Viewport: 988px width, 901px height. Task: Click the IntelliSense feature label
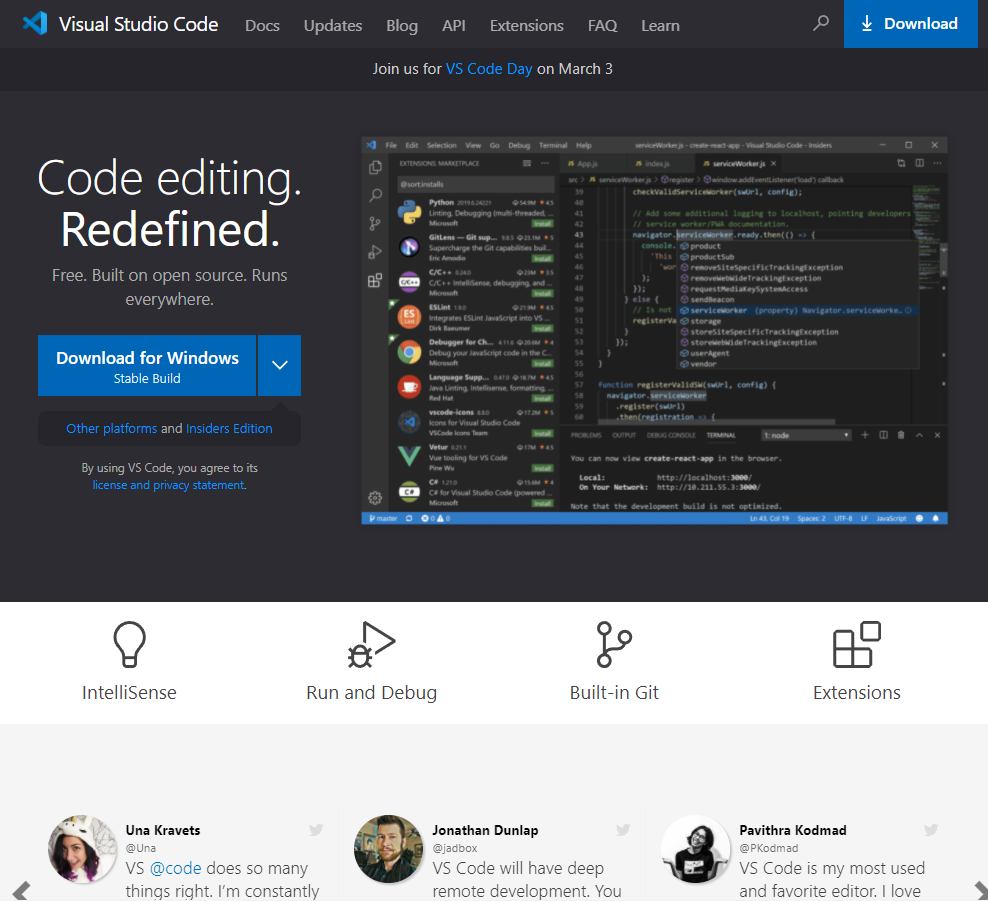click(x=129, y=692)
